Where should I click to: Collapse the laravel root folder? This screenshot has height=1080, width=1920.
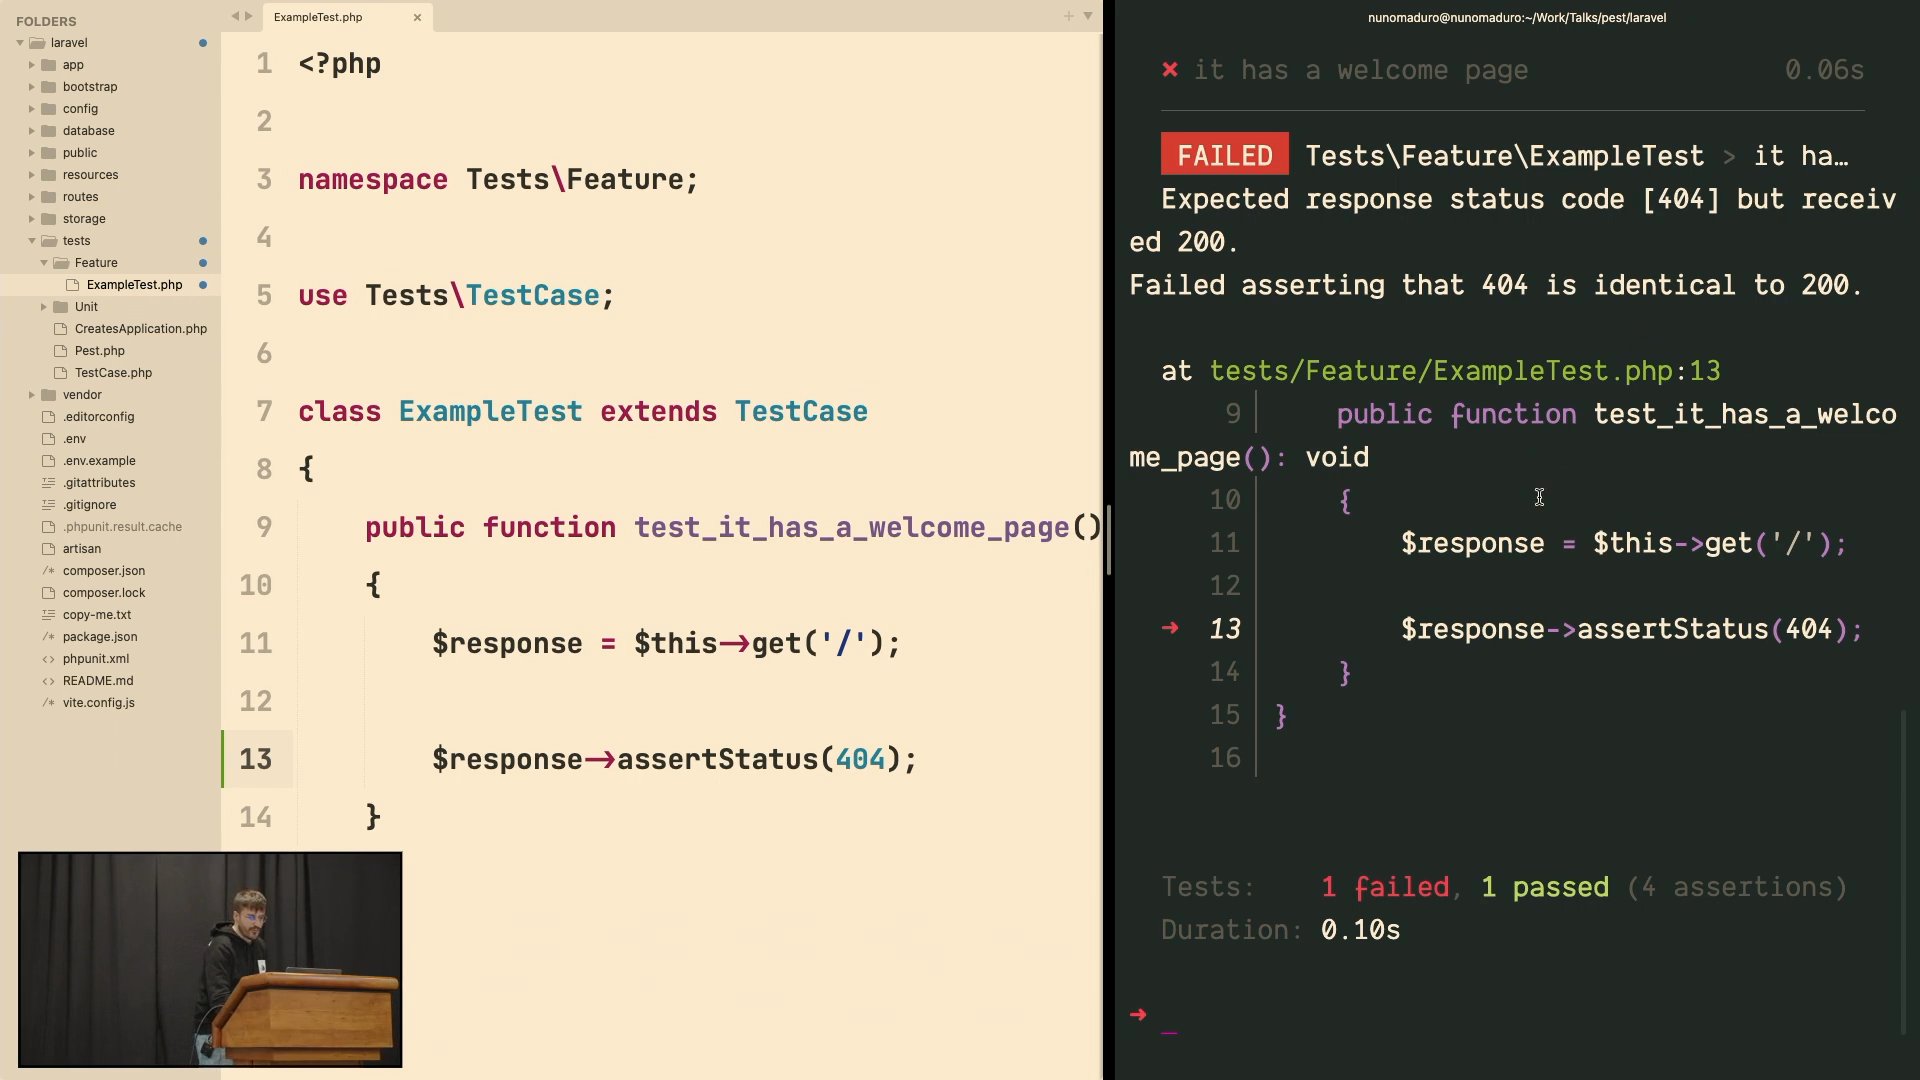coord(20,43)
